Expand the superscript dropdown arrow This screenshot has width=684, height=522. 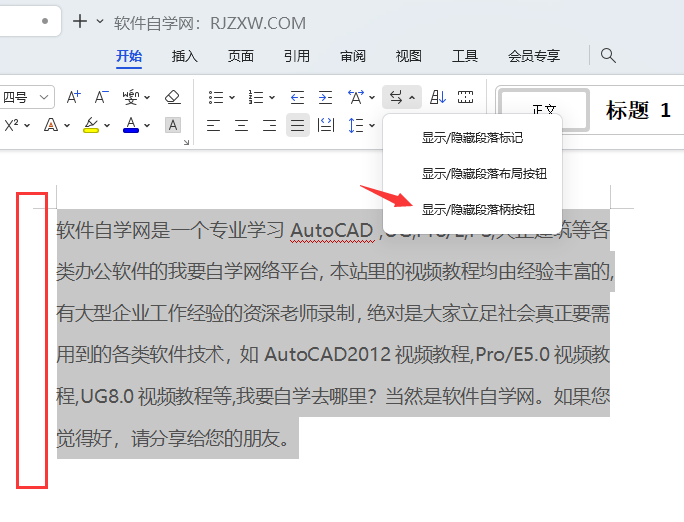click(x=27, y=126)
